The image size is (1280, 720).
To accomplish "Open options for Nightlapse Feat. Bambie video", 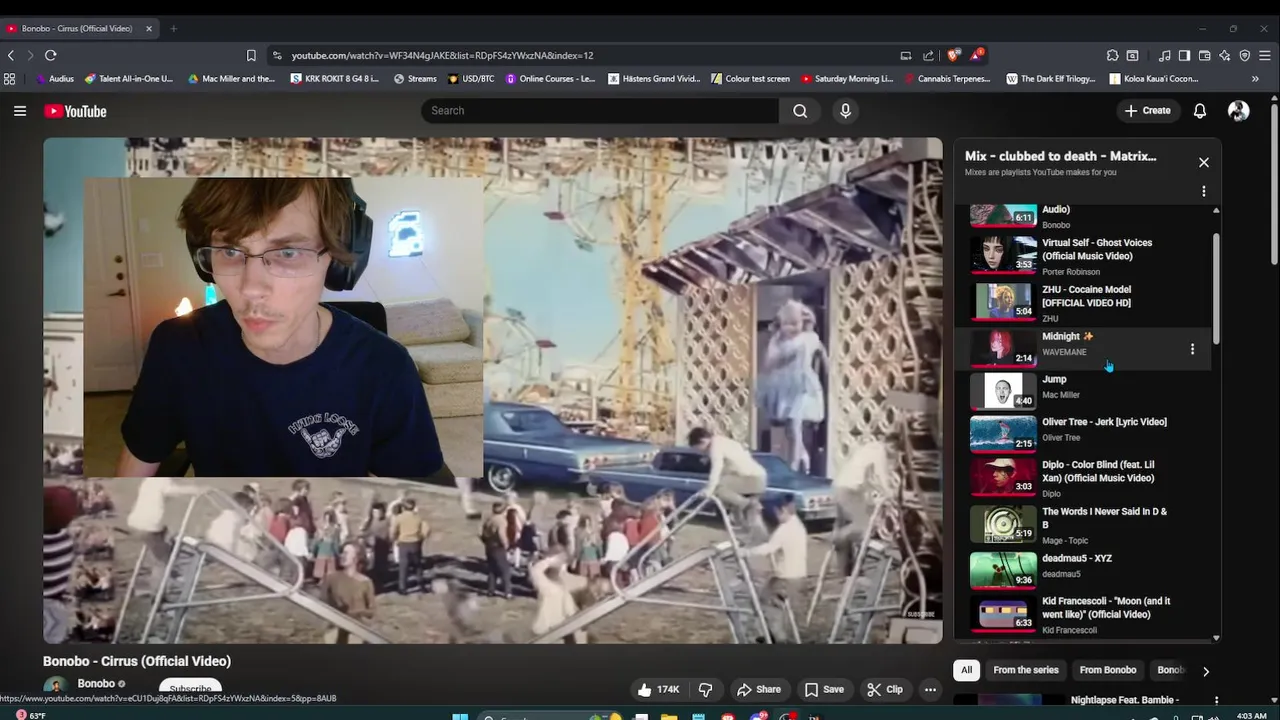I will point(1216,701).
